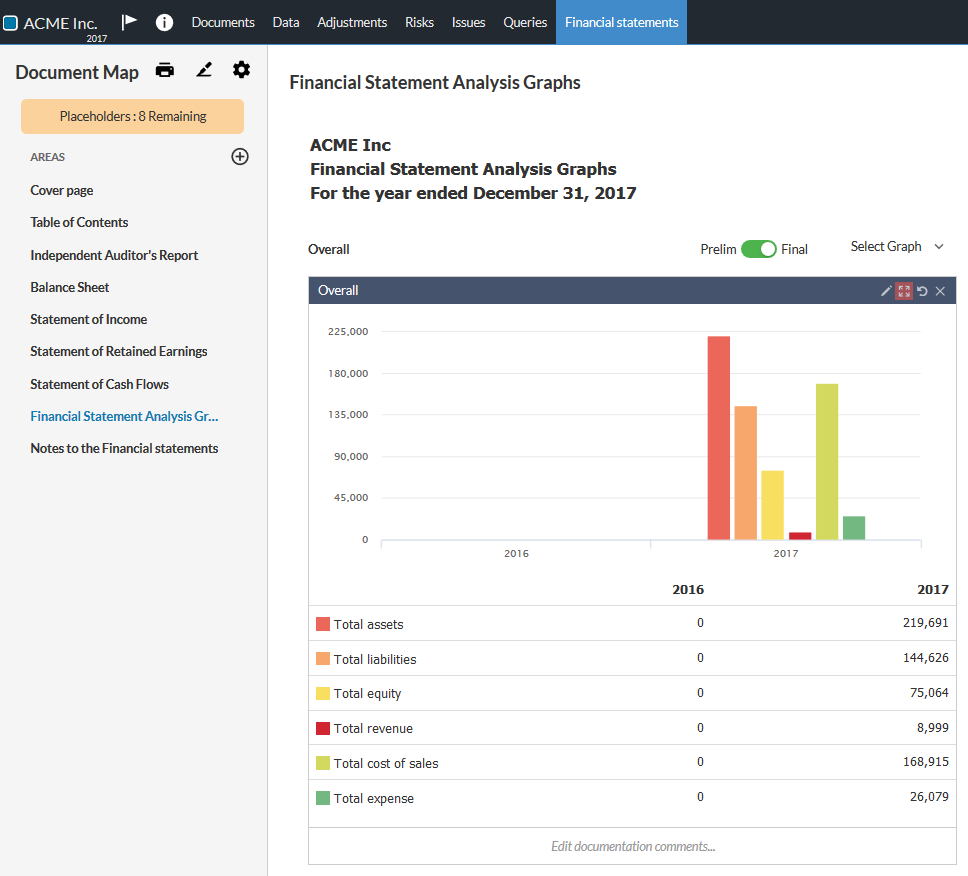Open Statement of Cash Flows section
This screenshot has width=968, height=876.
click(x=99, y=384)
